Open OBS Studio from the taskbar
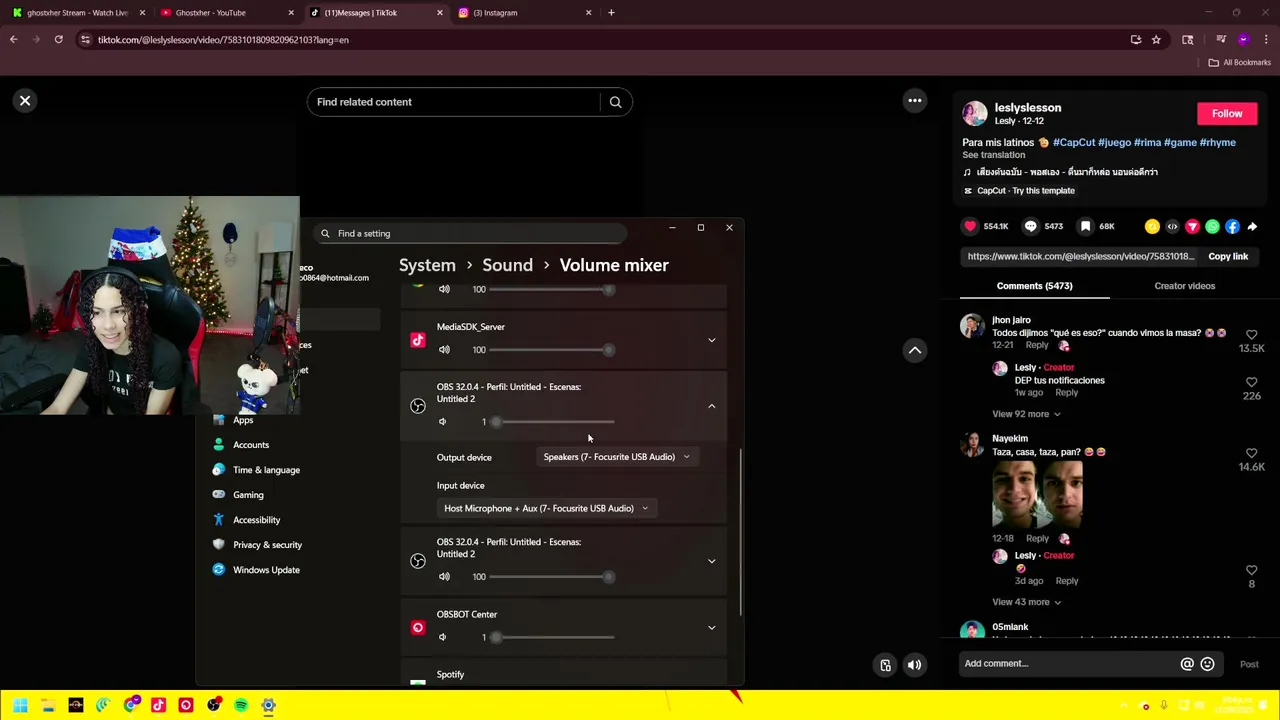 [x=213, y=705]
